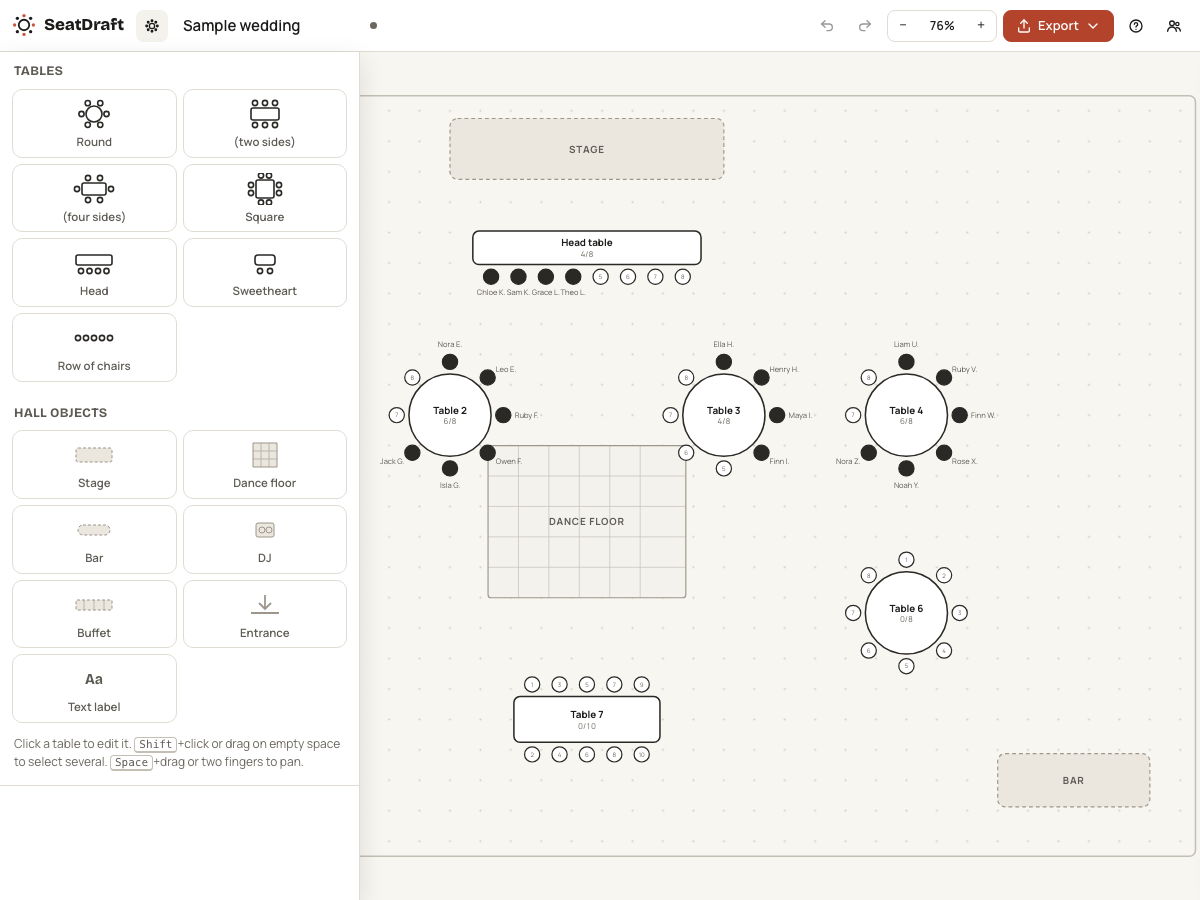
Task: Add a Round table from the palette
Action: coord(94,123)
